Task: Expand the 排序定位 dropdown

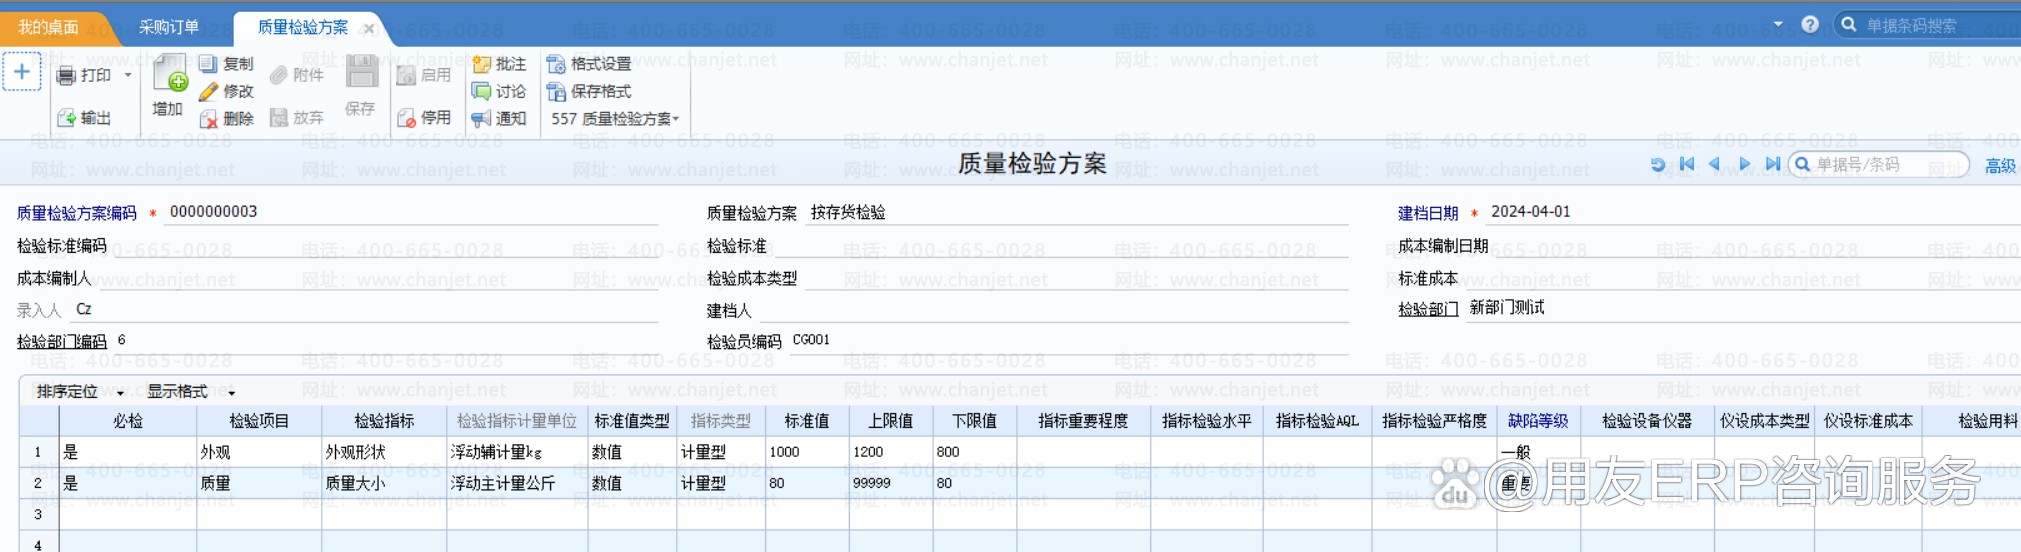Action: (x=80, y=392)
